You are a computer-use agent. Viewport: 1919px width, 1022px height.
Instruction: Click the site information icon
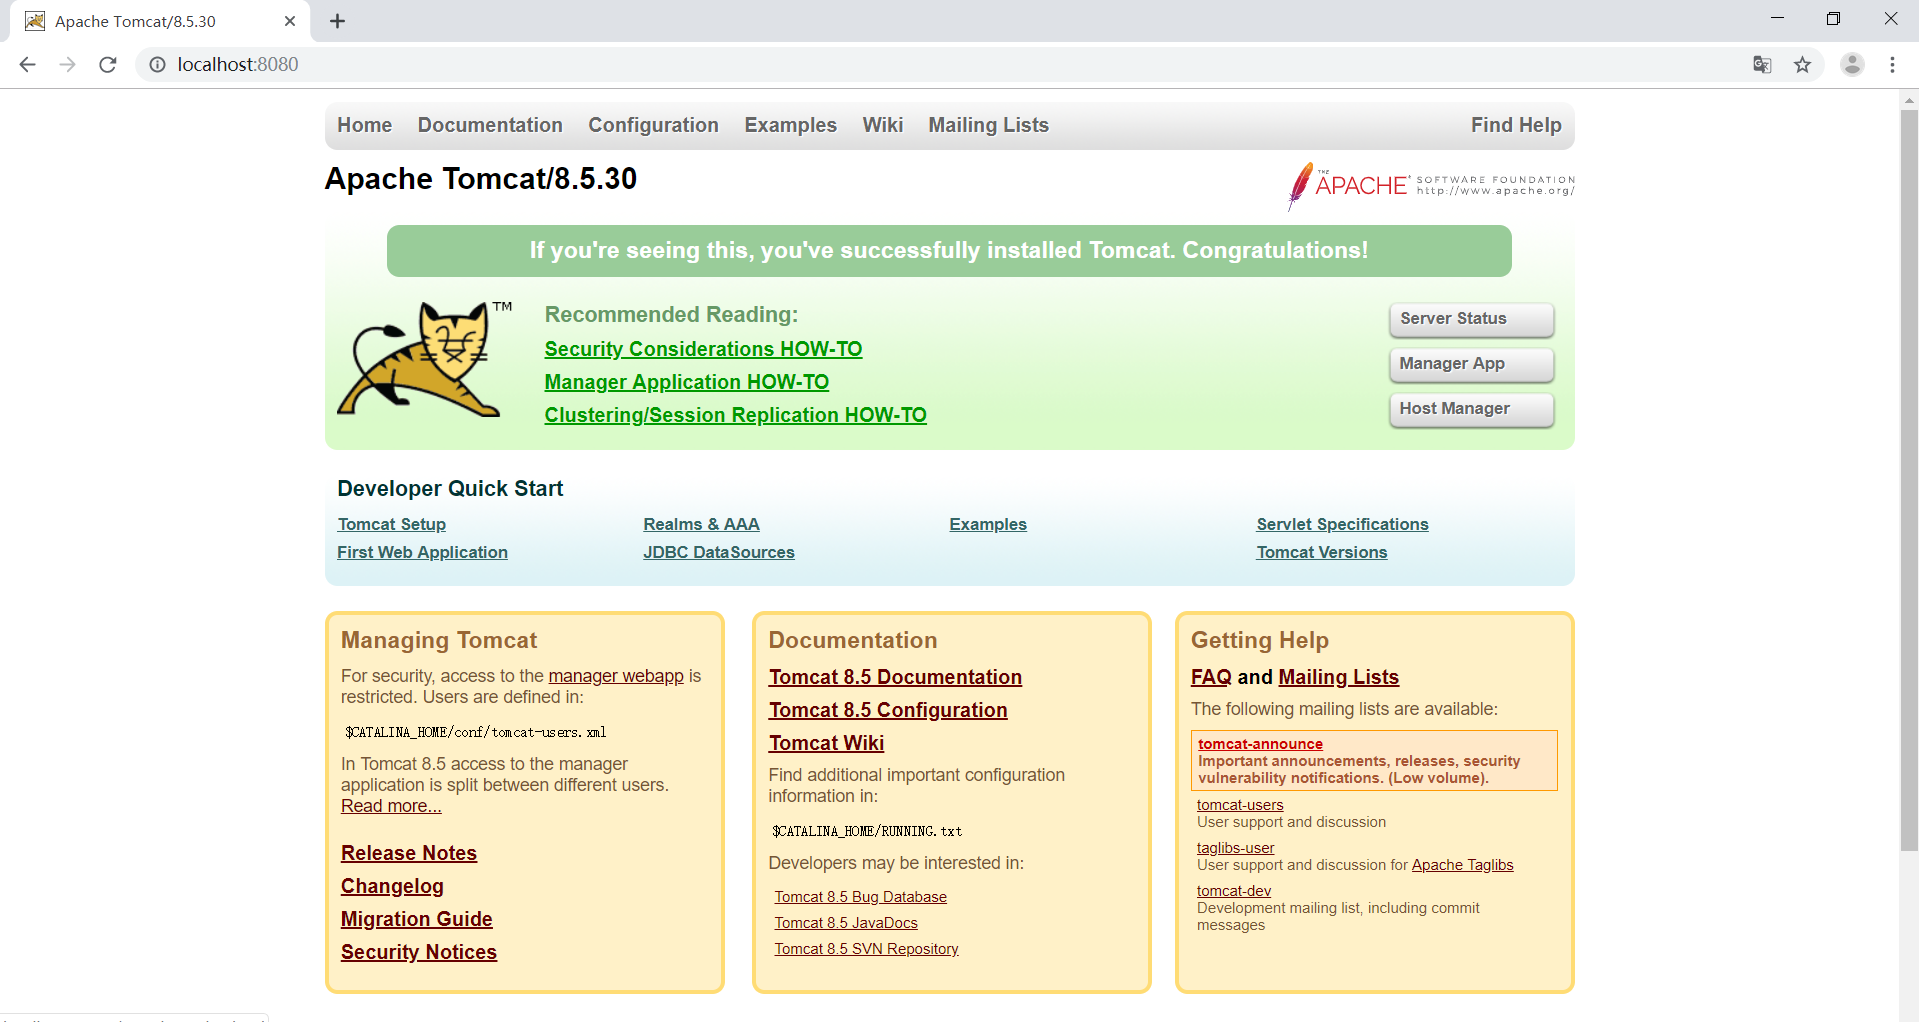[157, 65]
